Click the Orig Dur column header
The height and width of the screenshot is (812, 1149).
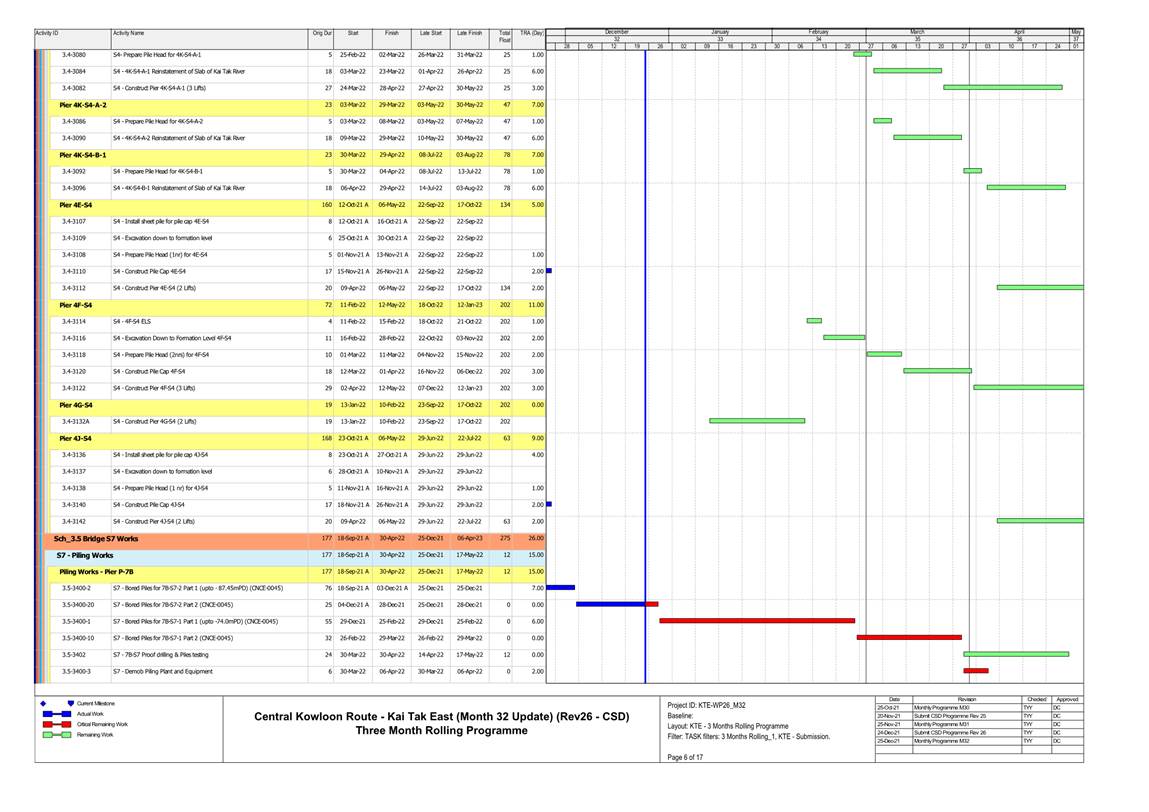click(x=322, y=34)
